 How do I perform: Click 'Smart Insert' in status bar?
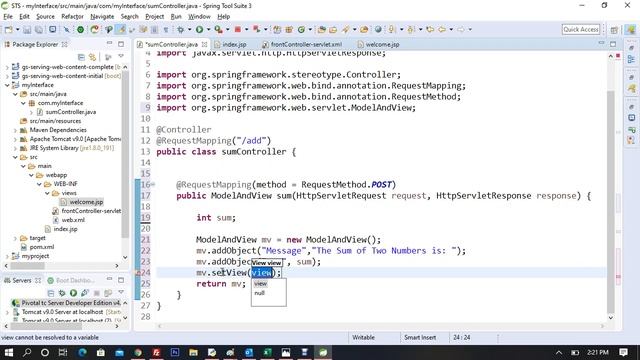(420, 338)
